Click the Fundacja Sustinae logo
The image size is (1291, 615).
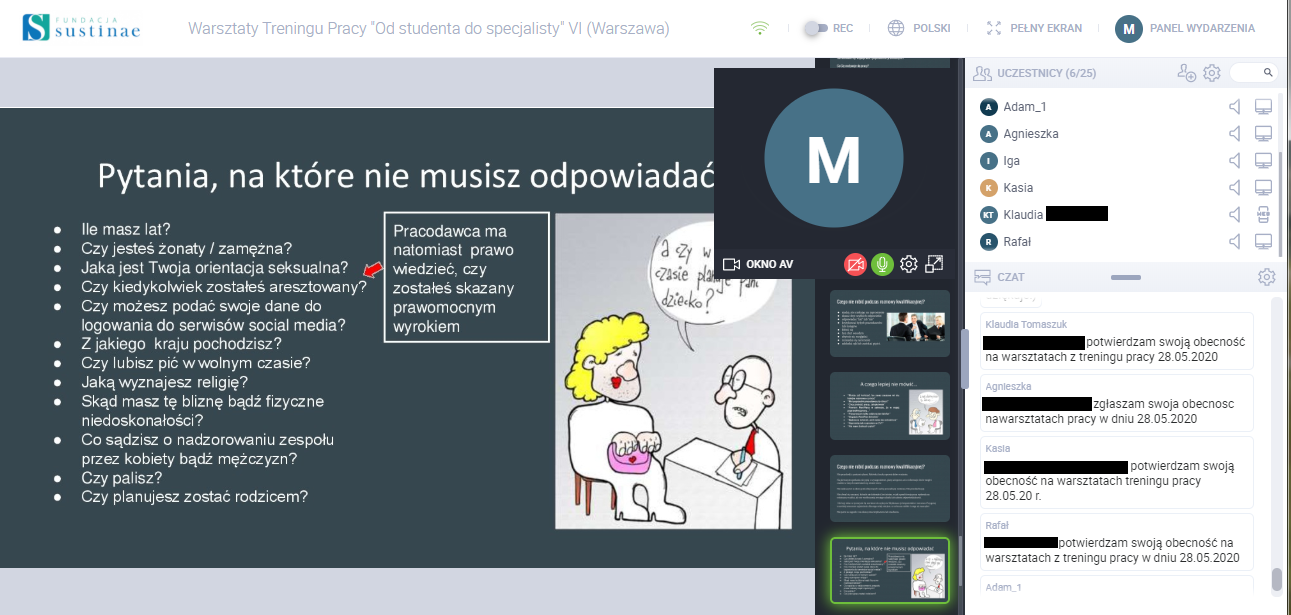80,28
